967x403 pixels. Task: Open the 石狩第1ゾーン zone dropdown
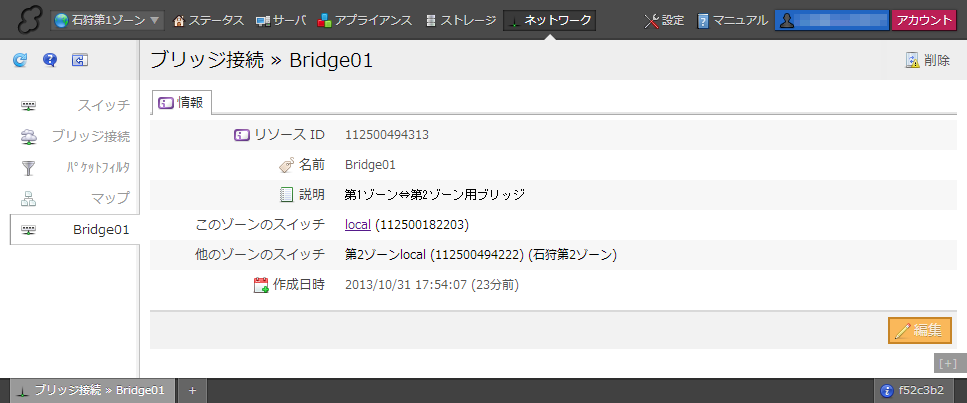point(108,20)
